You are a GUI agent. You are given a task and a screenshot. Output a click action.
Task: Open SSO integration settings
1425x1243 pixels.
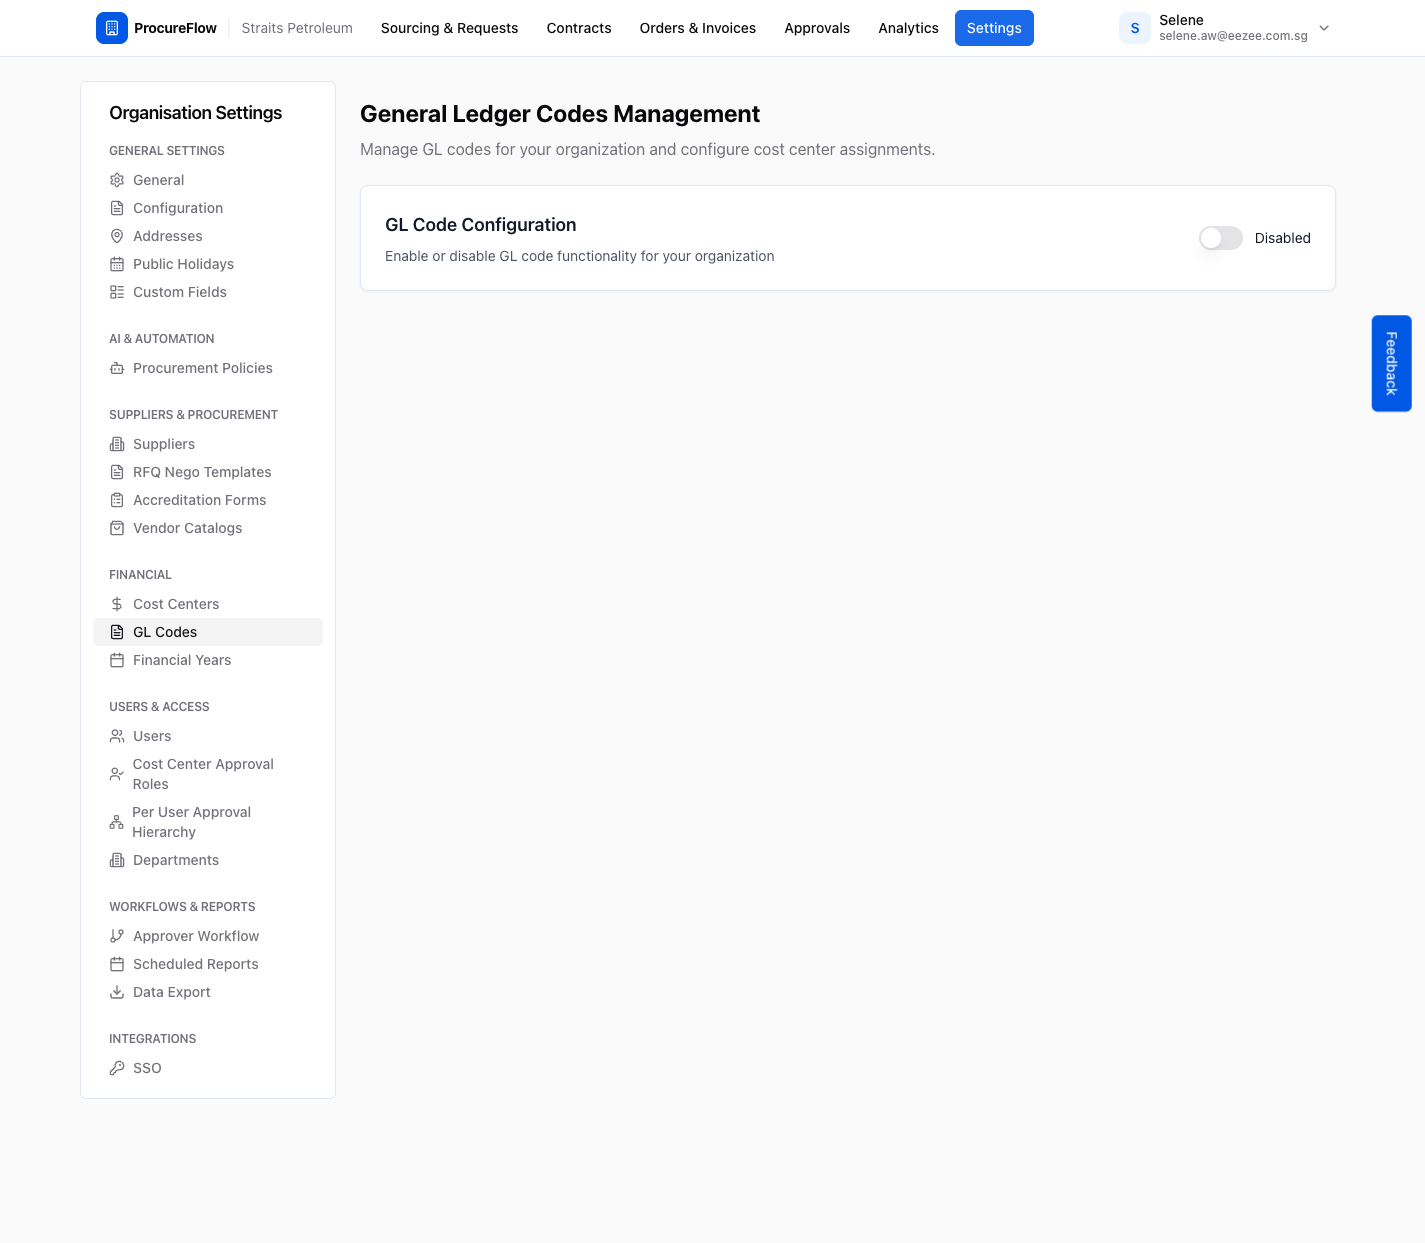point(208,1068)
